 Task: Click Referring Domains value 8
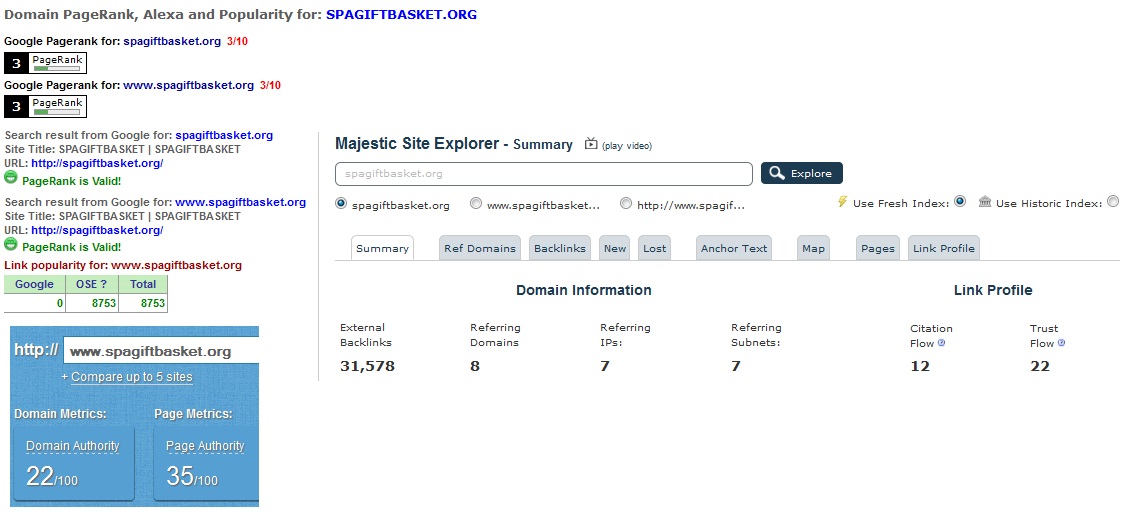click(475, 366)
